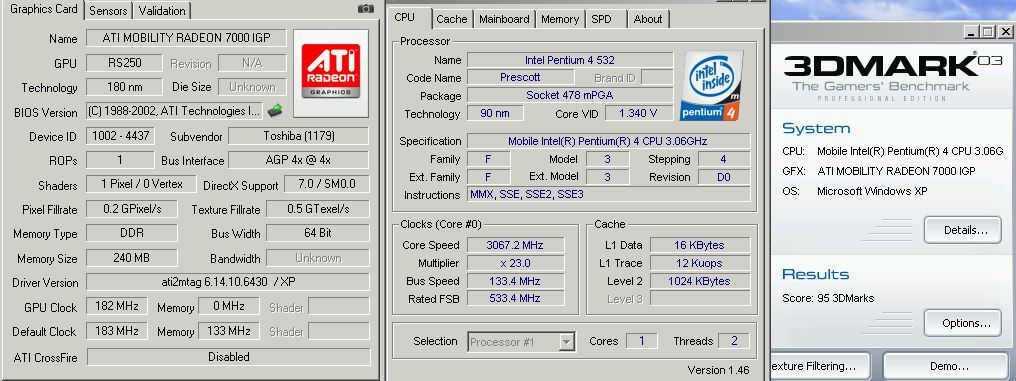Click the L1 Trace 12 Kuops field
Image resolution: width=1016 pixels, height=381 pixels.
pos(699,263)
